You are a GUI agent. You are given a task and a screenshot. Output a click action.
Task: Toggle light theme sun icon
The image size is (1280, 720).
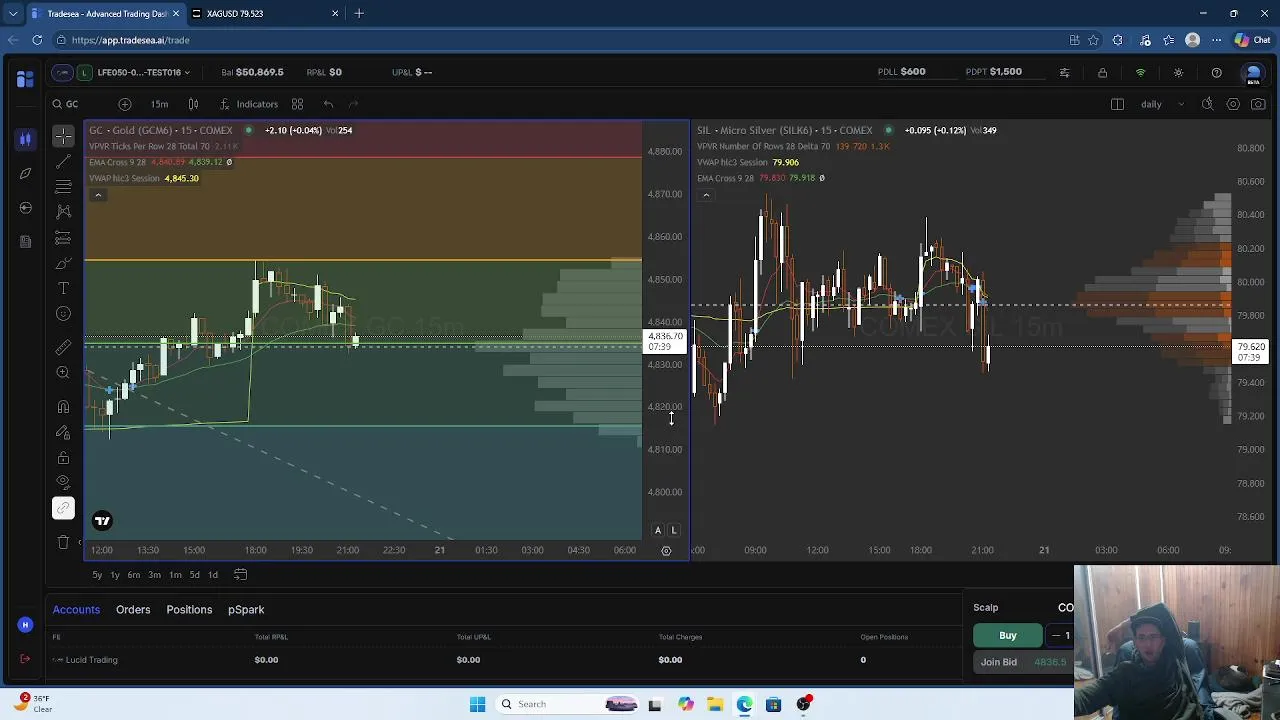pos(1178,72)
